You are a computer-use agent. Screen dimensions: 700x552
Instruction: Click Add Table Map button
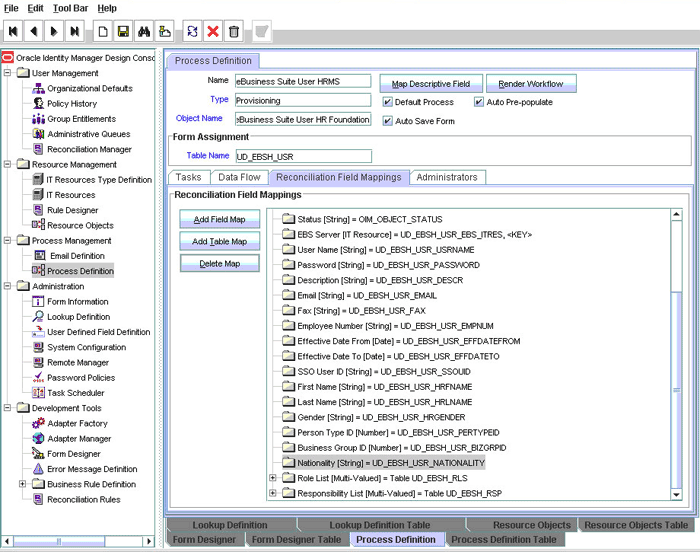[x=220, y=241]
